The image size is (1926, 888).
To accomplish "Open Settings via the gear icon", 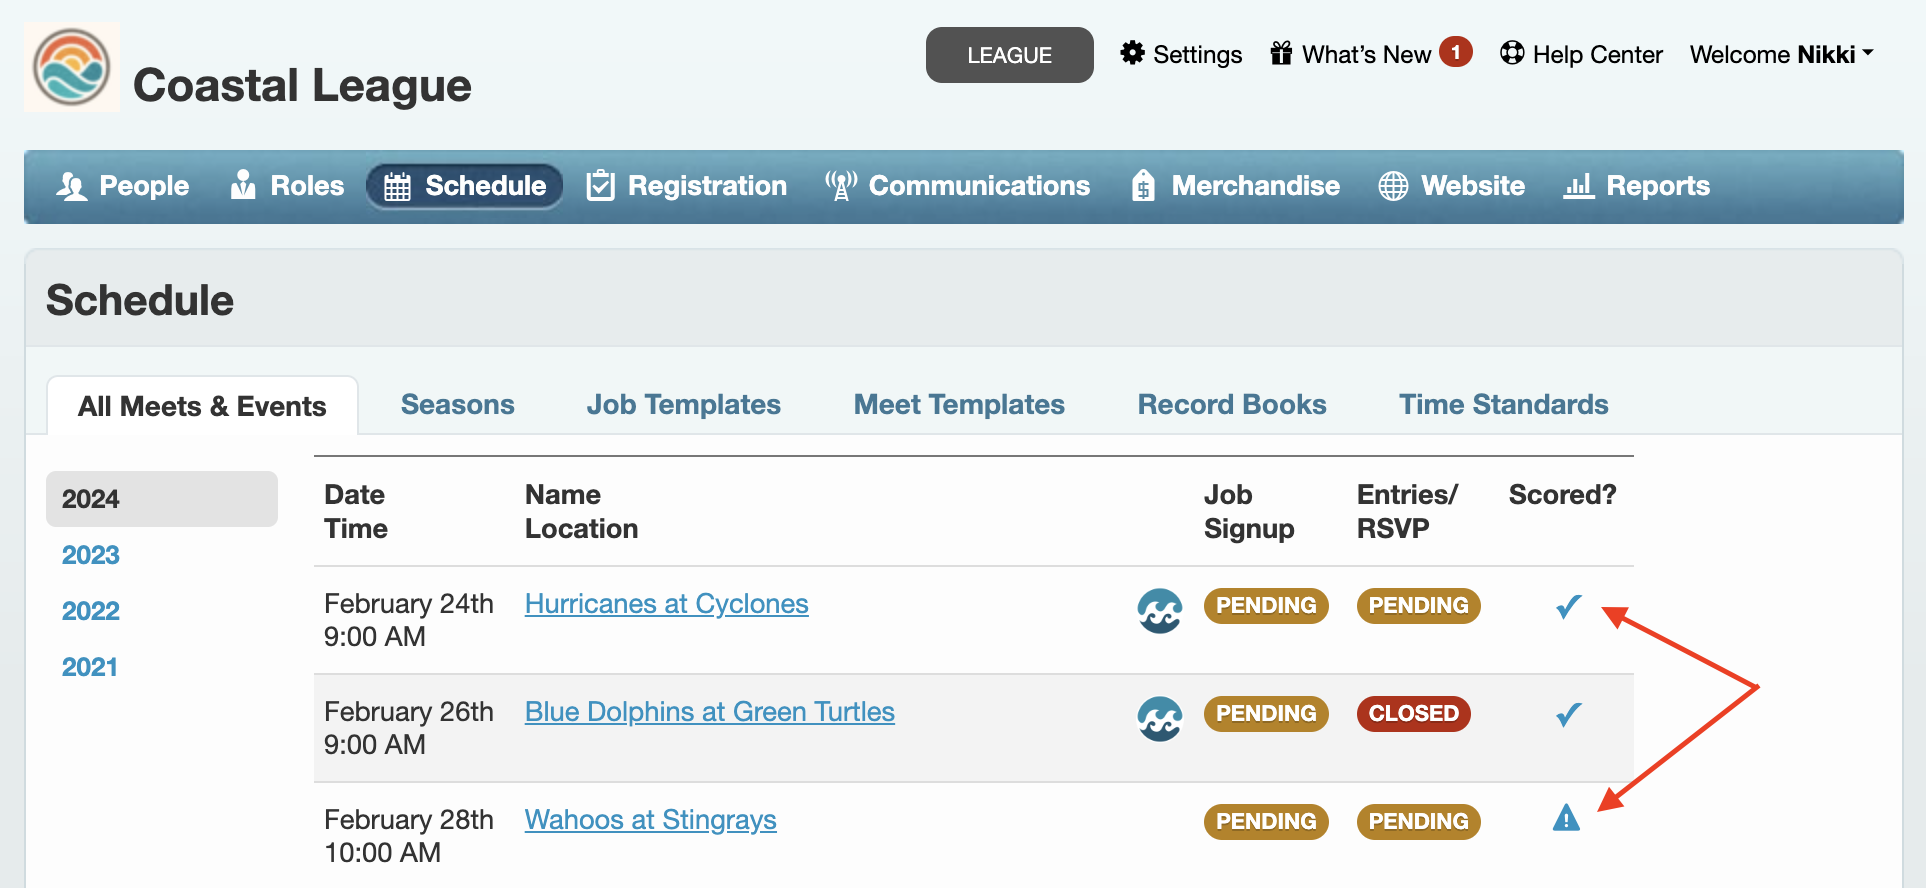I will pyautogui.click(x=1132, y=53).
